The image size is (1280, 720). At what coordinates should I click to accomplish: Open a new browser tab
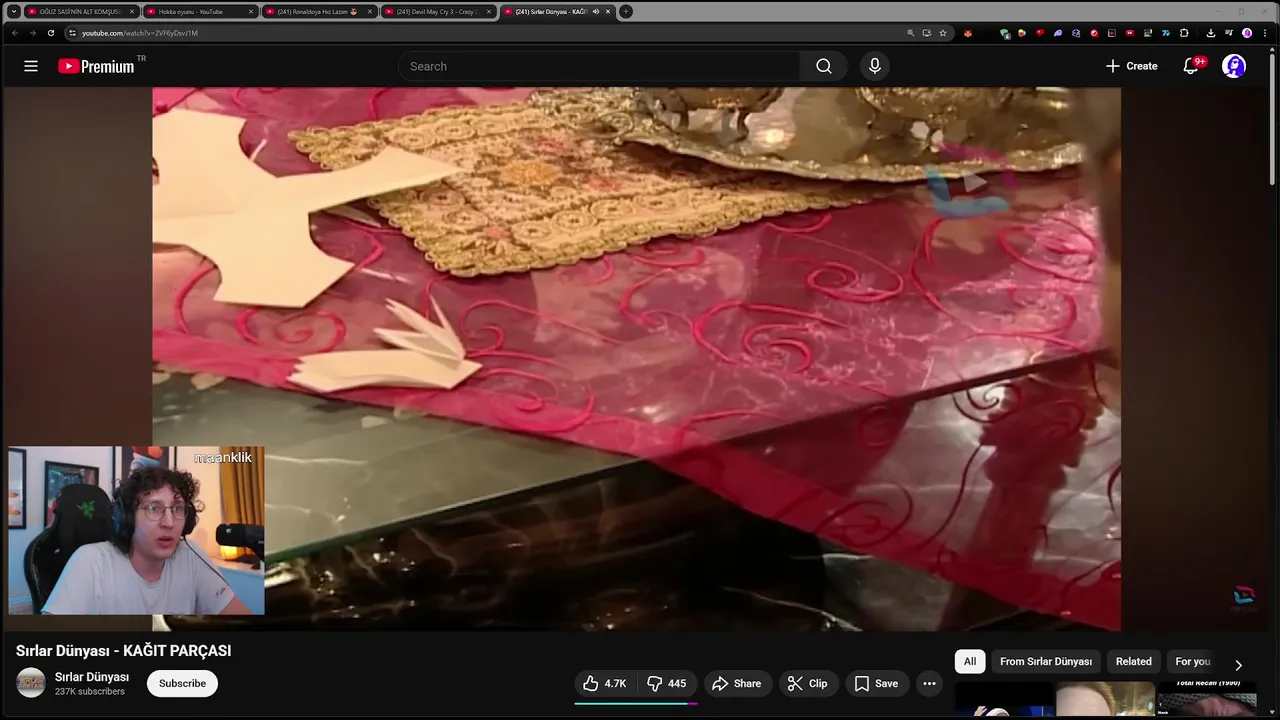point(626,12)
